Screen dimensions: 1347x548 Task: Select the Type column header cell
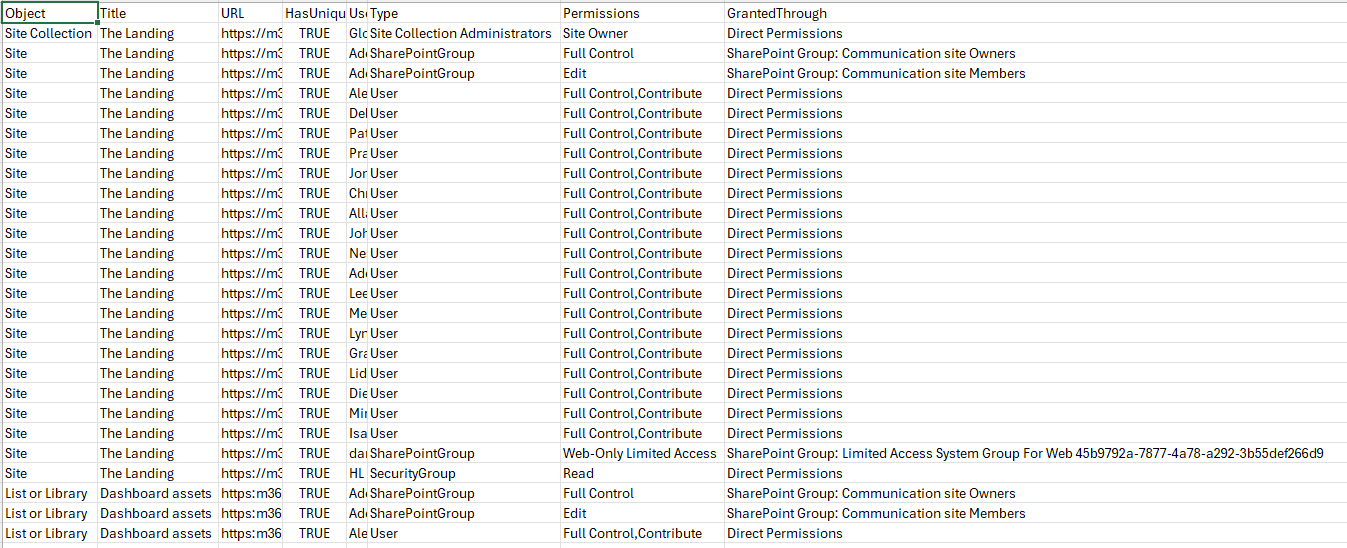(464, 13)
